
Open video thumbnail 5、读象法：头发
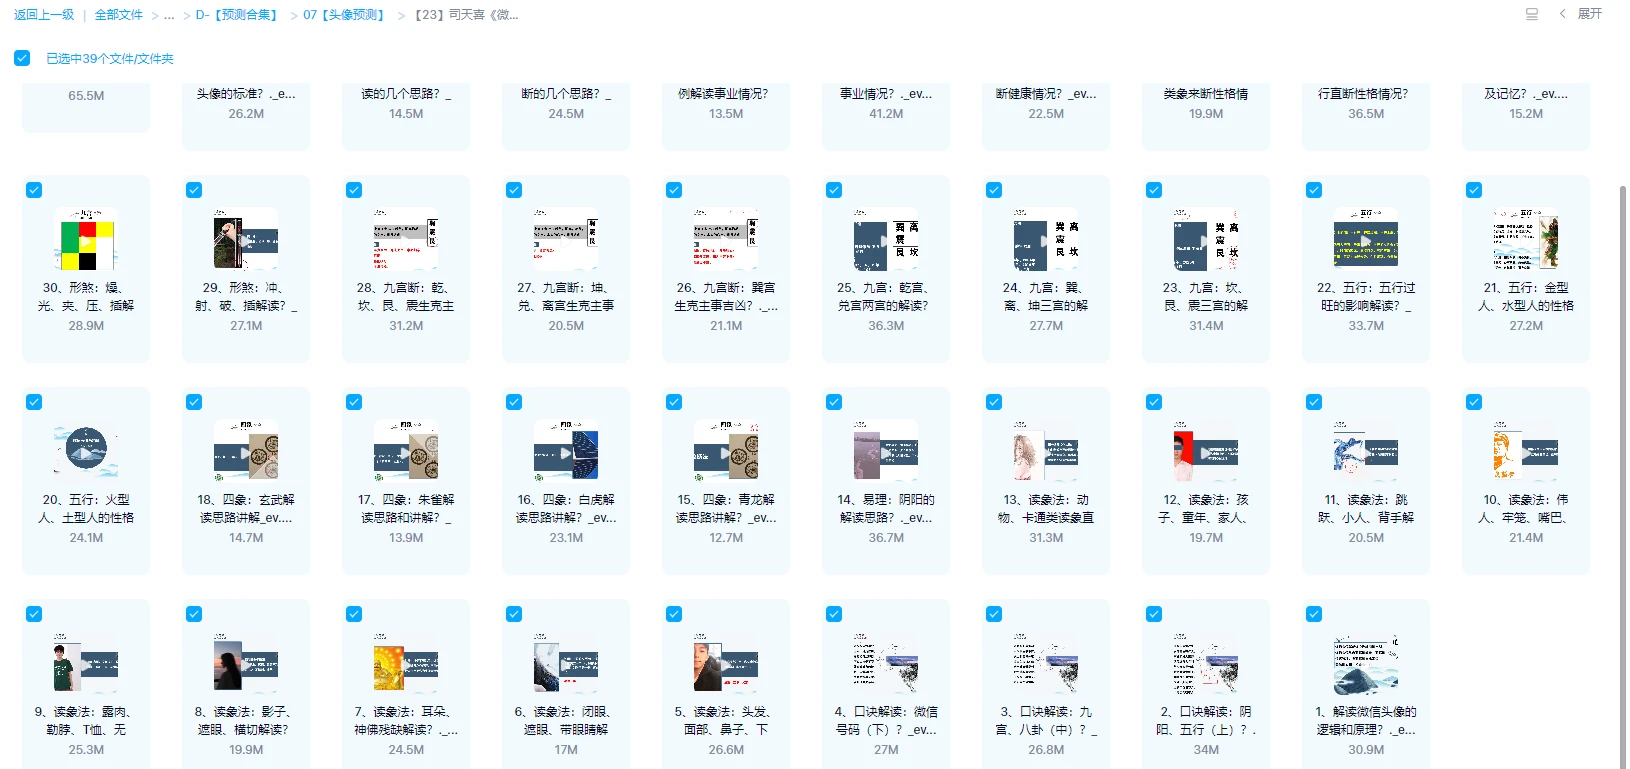click(x=726, y=664)
